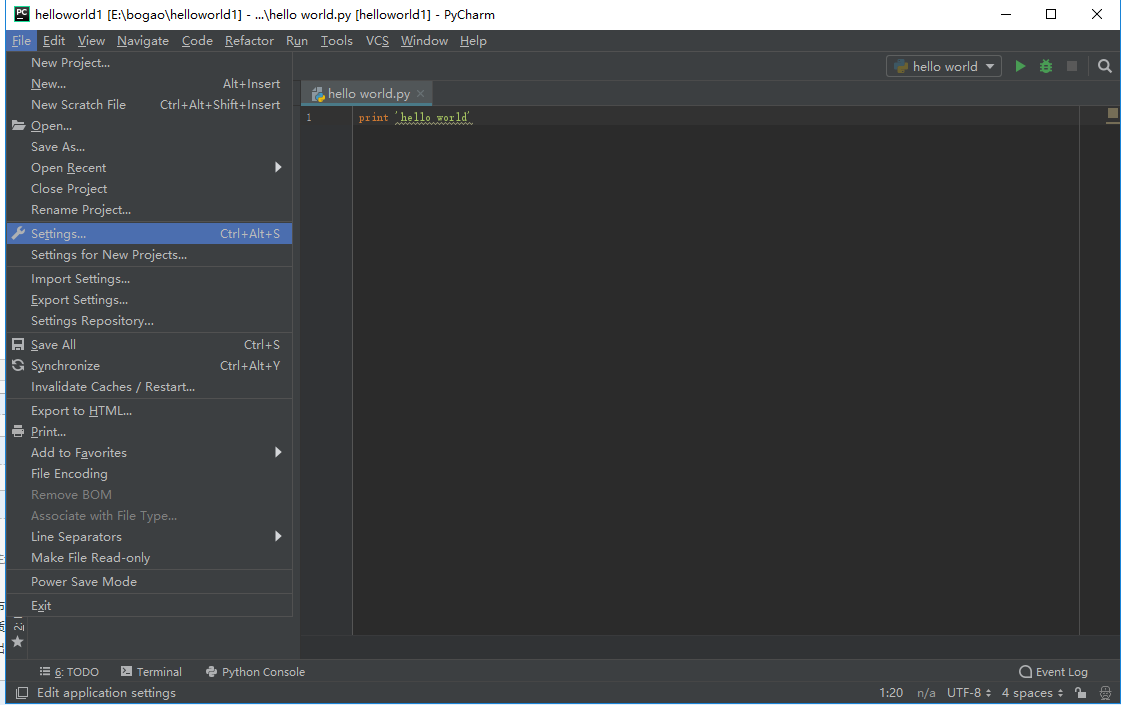Expand the Add to Favorites submenu

(149, 453)
